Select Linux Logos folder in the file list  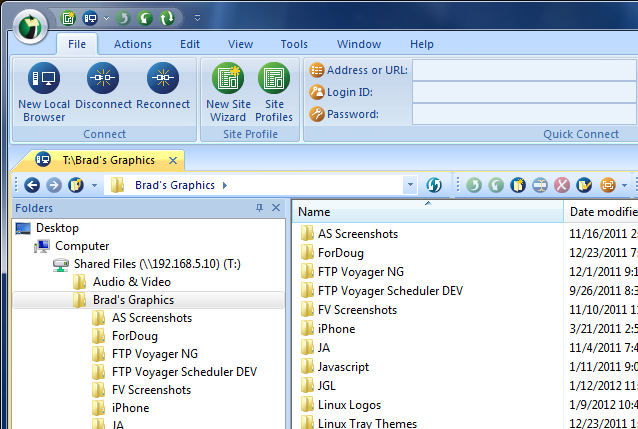[349, 405]
